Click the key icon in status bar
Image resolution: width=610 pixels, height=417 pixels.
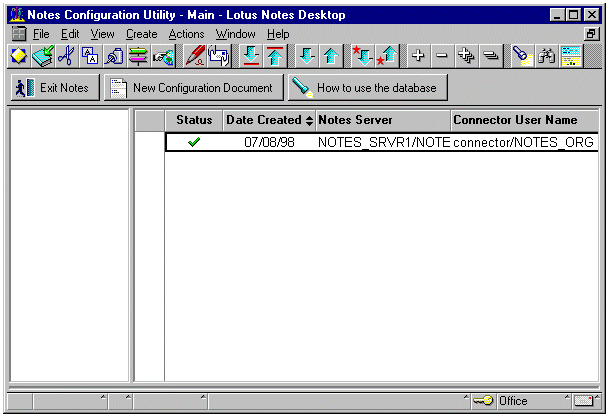(x=483, y=401)
